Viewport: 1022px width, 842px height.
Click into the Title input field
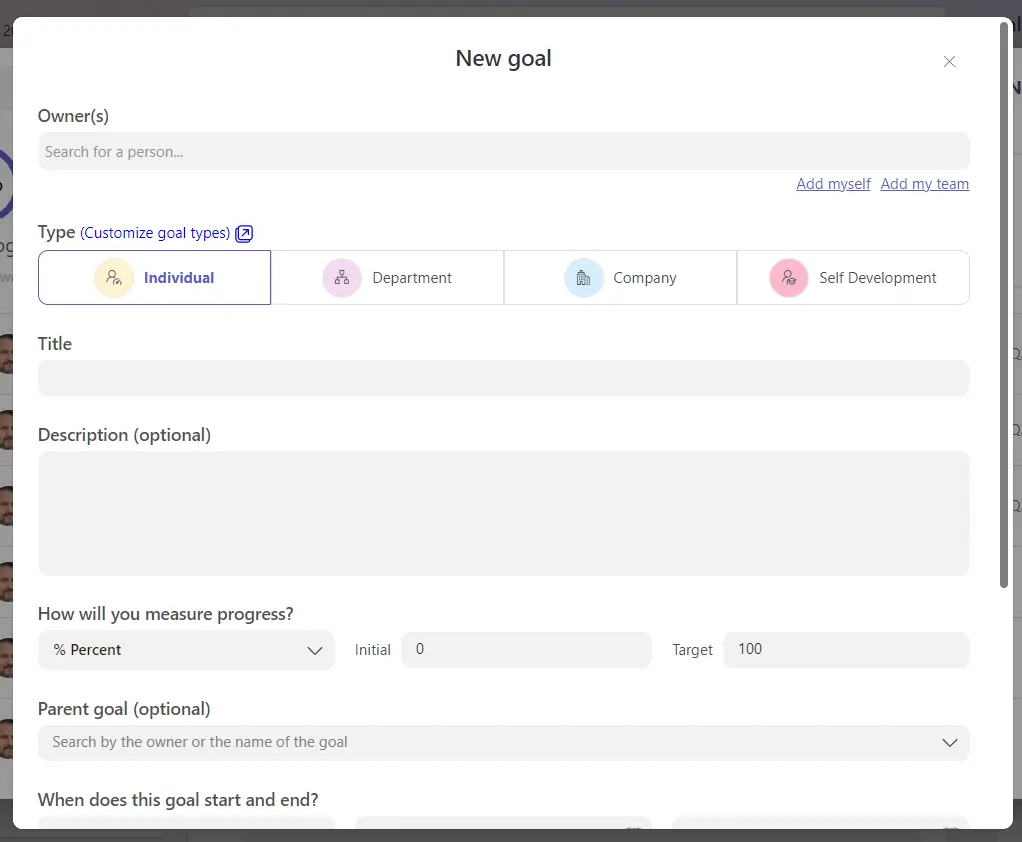point(503,378)
